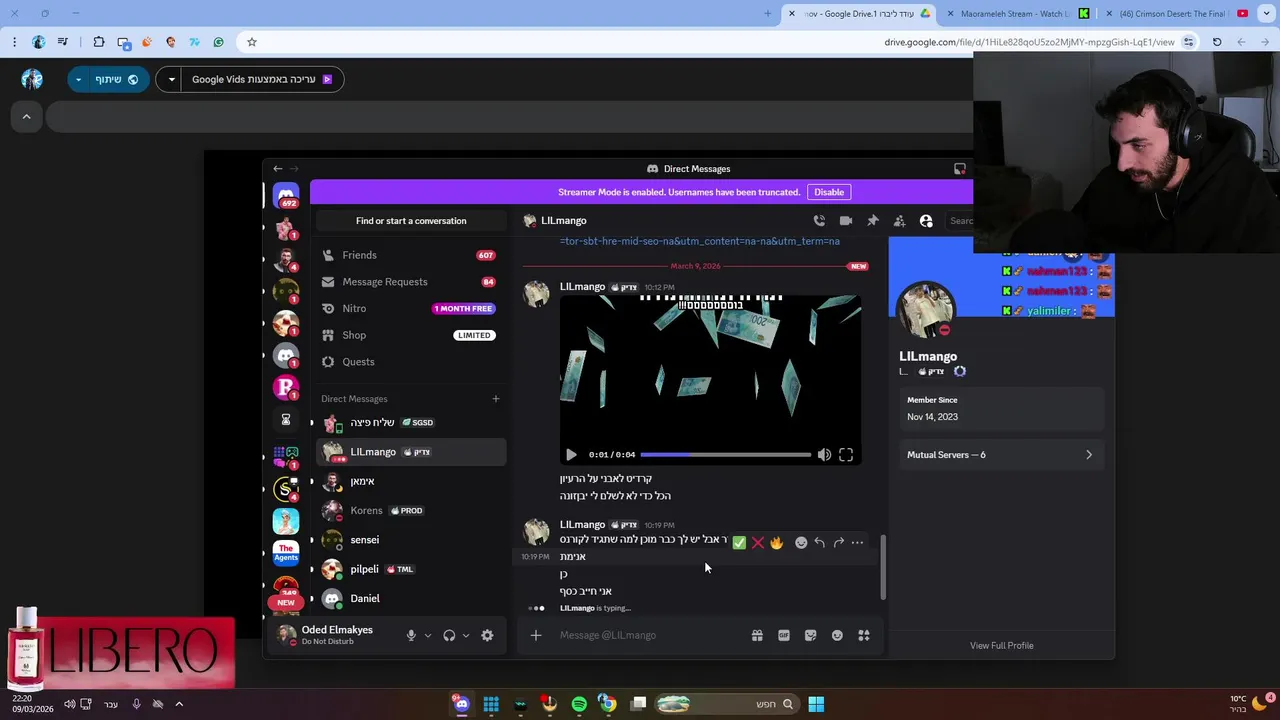Screen dimensions: 1280x720
Task: Open the sticker picker
Action: (x=811, y=635)
